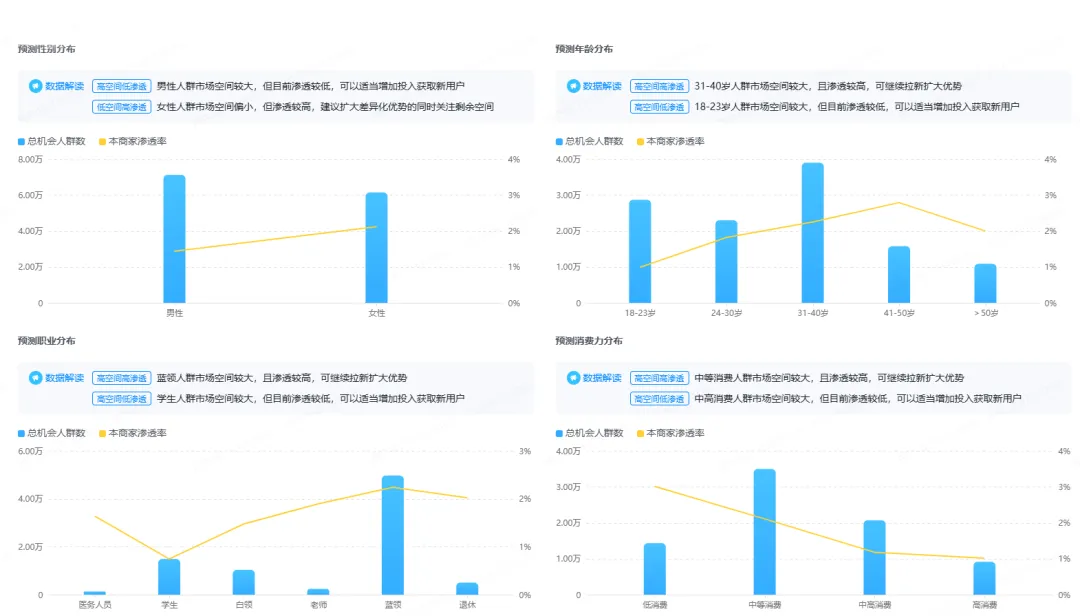Click the 医务人员 axis label

pyautogui.click(x=94, y=605)
